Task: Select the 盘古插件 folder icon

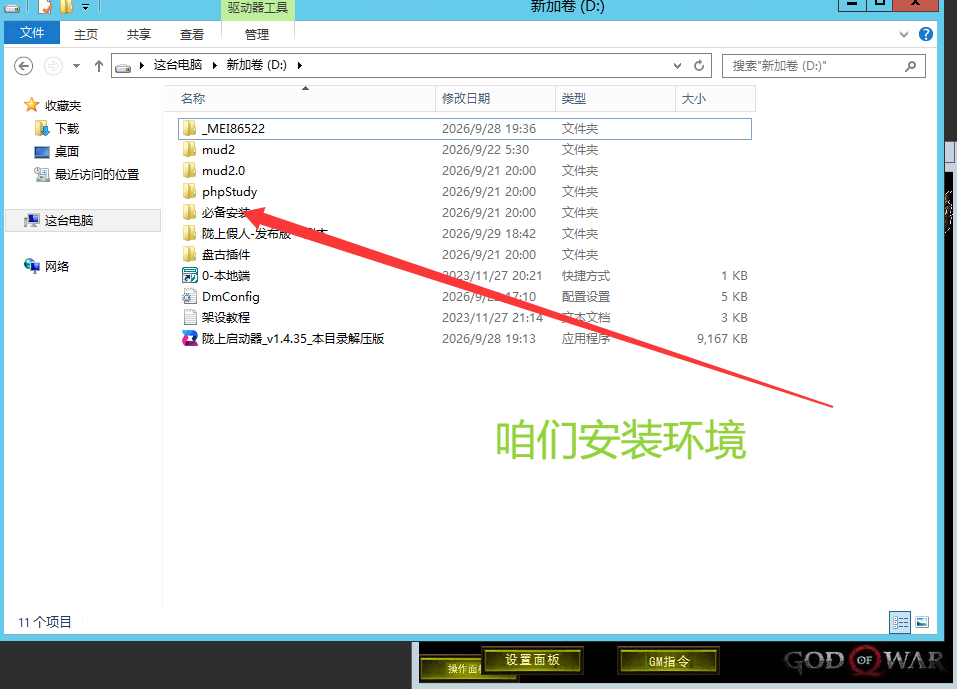Action: coord(190,254)
